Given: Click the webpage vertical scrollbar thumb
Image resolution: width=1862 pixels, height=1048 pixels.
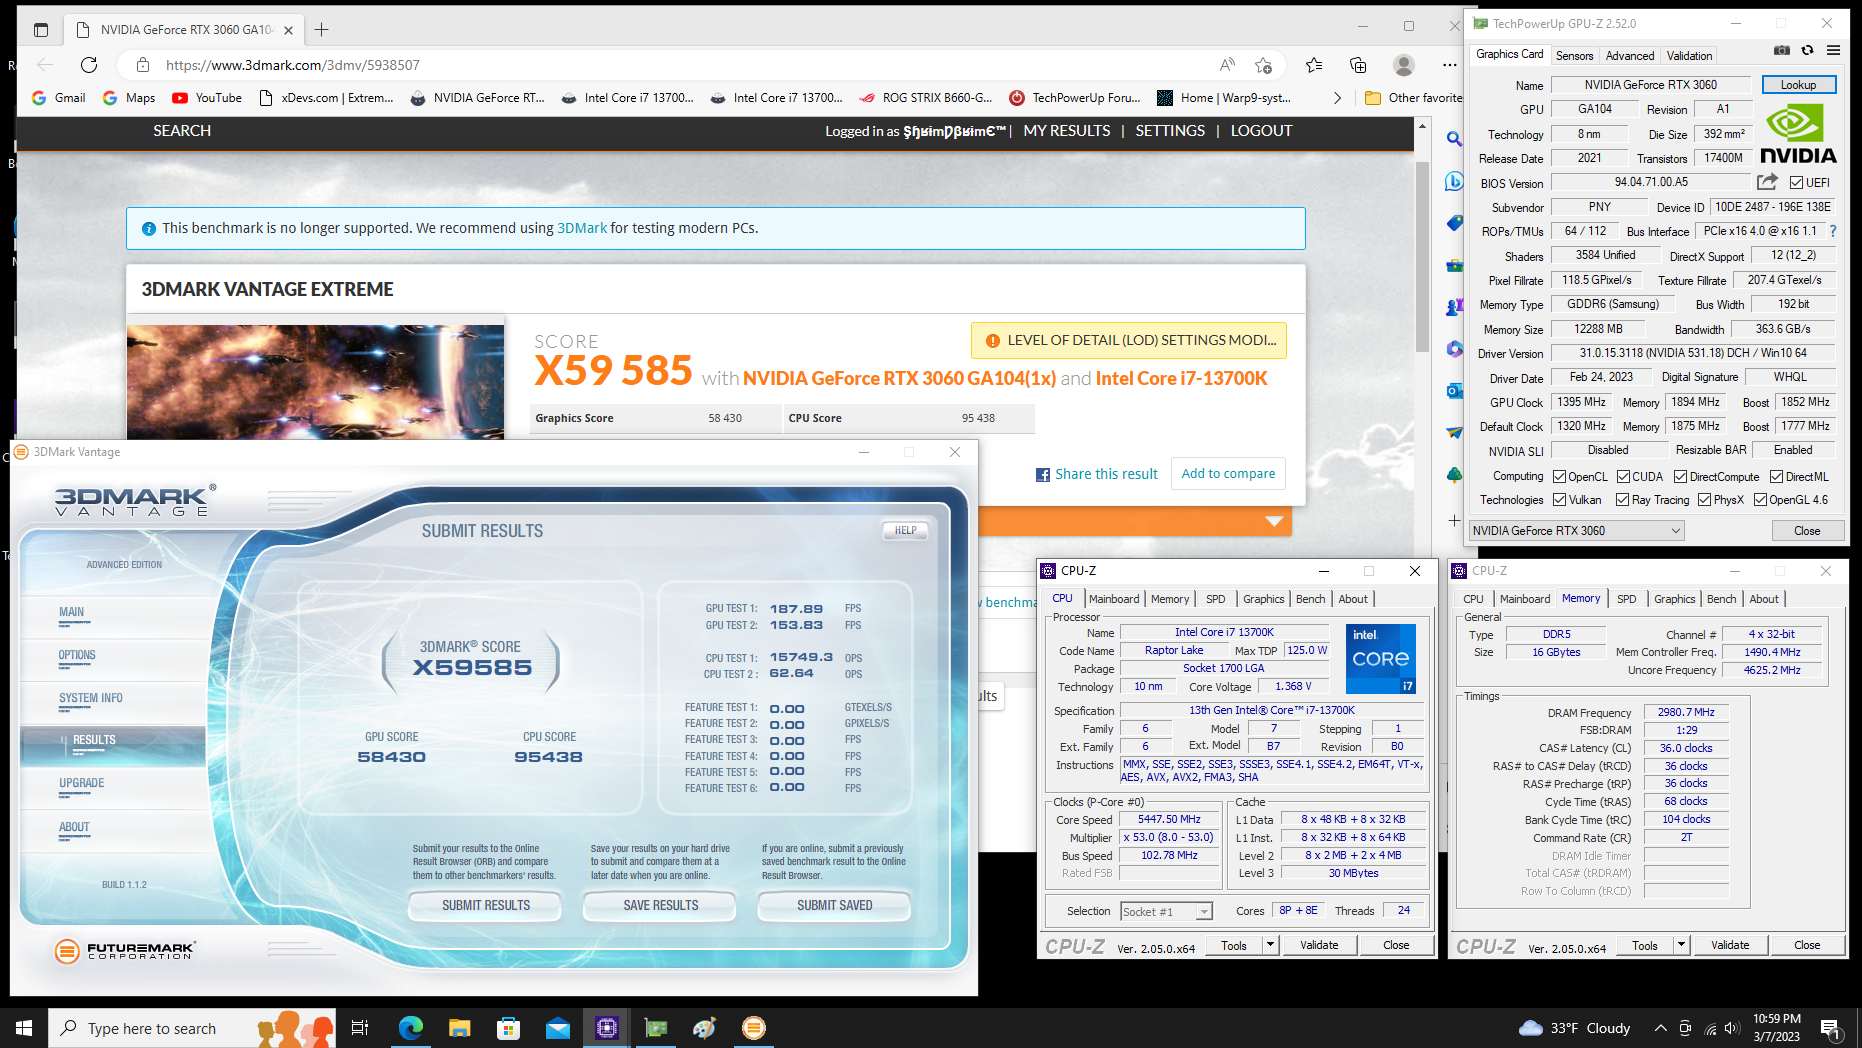Looking at the screenshot, I should (x=1422, y=255).
